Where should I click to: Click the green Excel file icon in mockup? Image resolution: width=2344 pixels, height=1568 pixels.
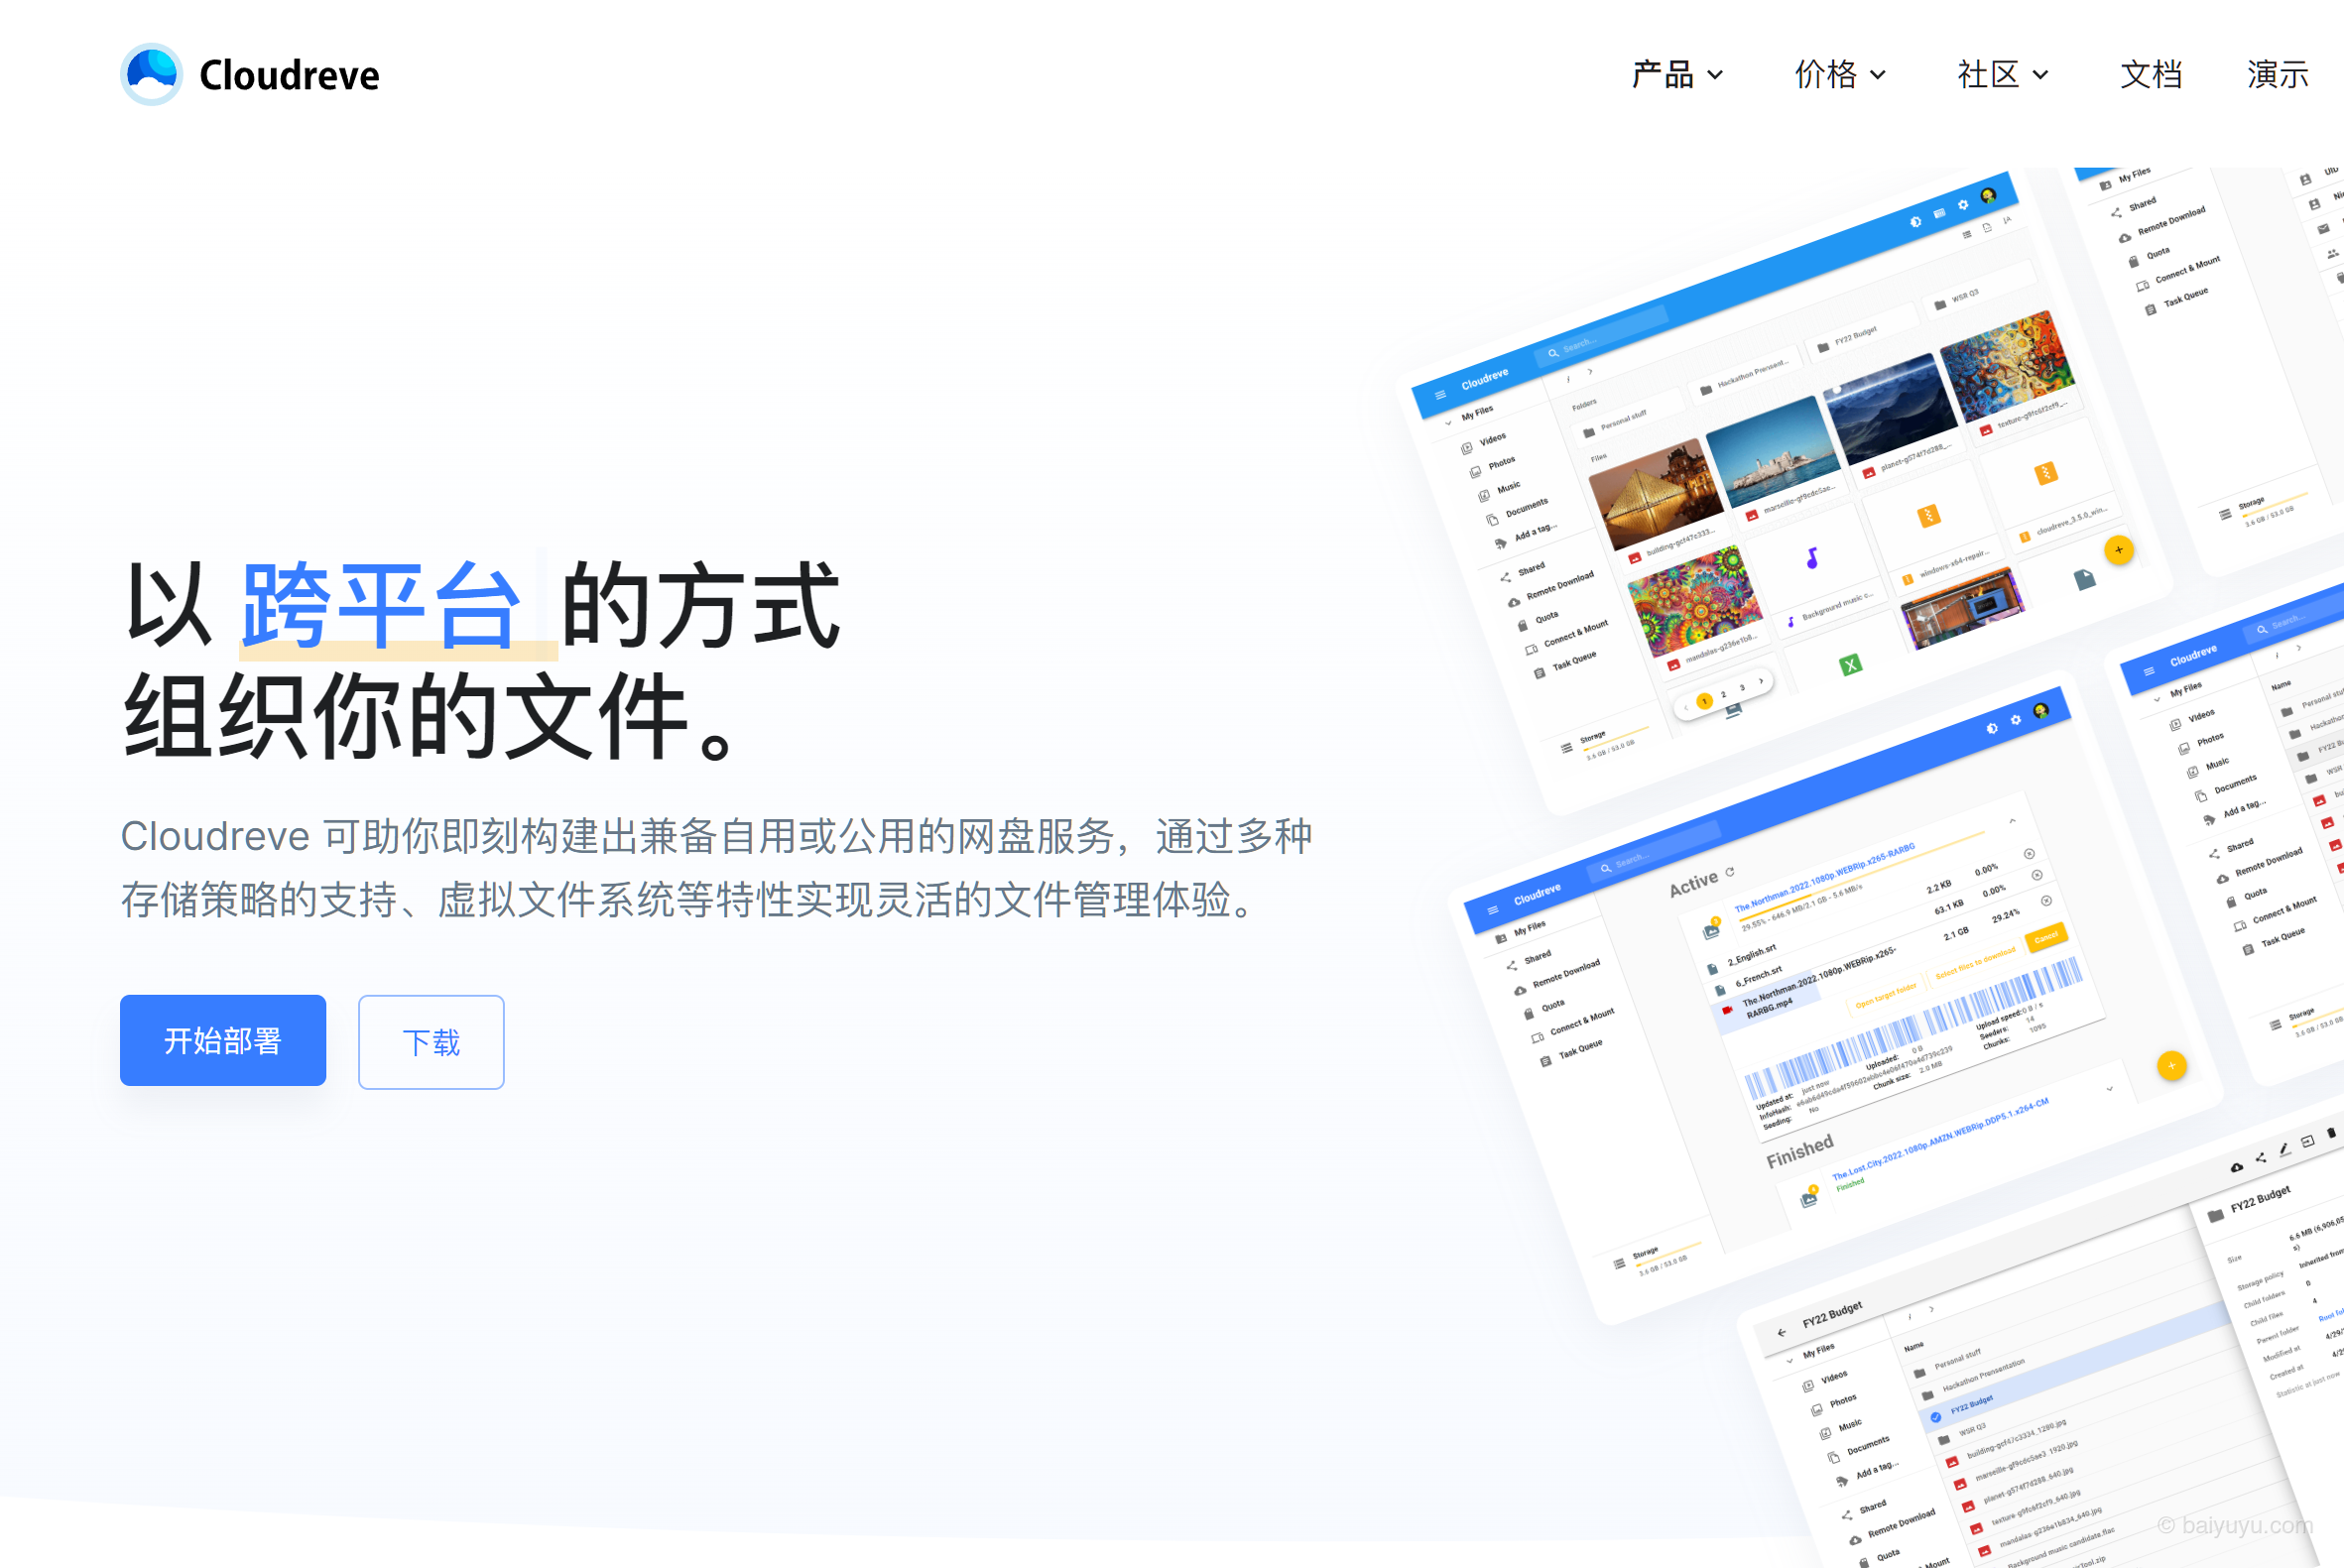pyautogui.click(x=1851, y=665)
